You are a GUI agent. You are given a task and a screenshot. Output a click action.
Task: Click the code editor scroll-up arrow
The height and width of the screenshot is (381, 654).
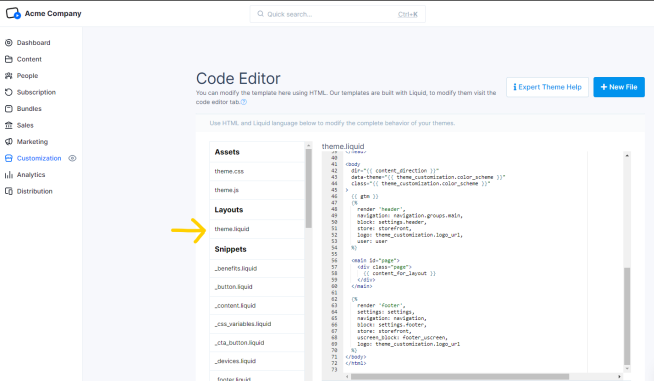click(627, 155)
